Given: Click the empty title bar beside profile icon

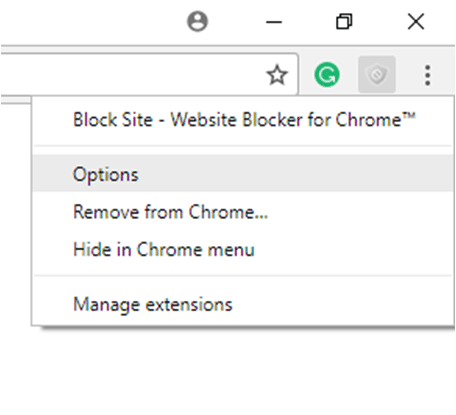Looking at the screenshot, I should 90,22.
